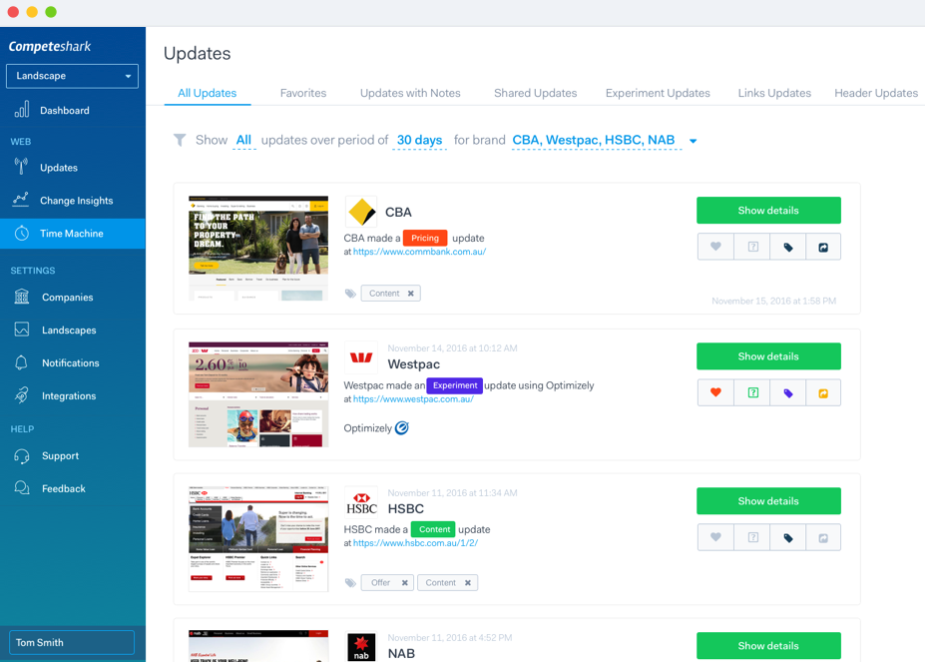Image resolution: width=925 pixels, height=662 pixels.
Task: Open the Experiment Updates tab
Action: (657, 92)
